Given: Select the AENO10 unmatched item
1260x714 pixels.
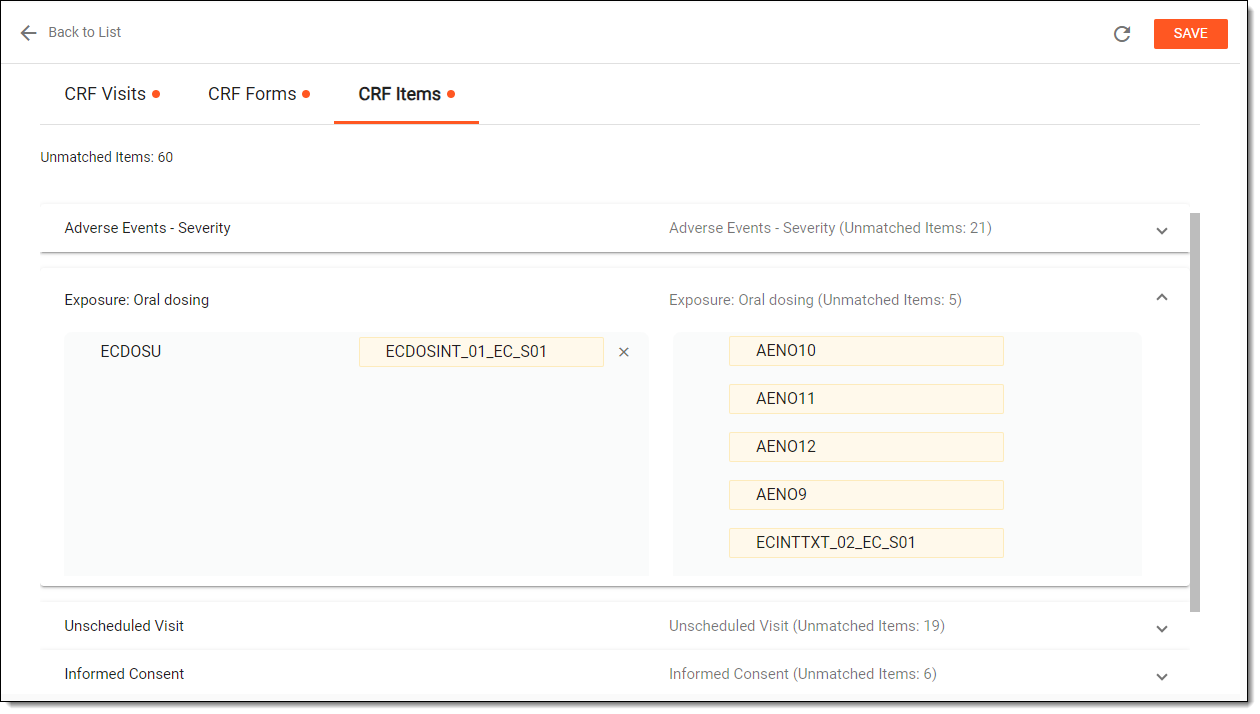Looking at the screenshot, I should coord(866,351).
